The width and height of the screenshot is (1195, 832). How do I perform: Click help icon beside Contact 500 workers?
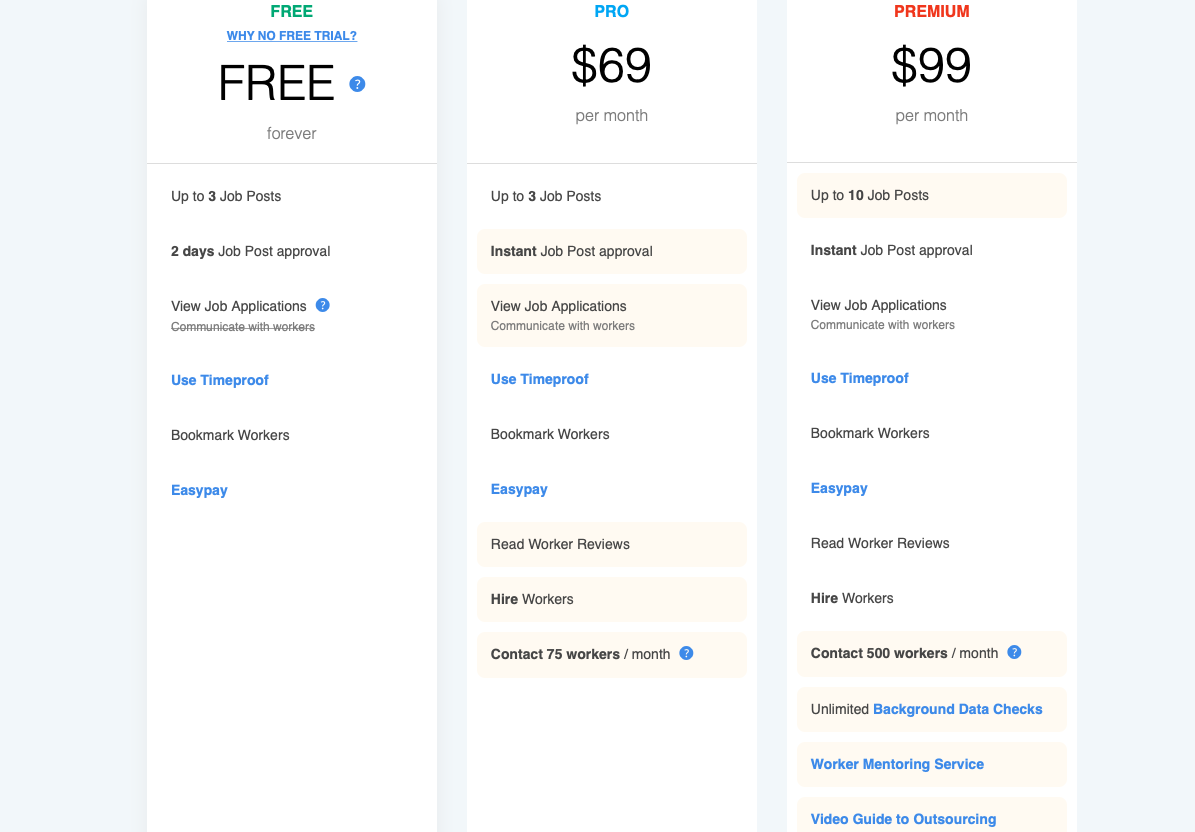1014,652
